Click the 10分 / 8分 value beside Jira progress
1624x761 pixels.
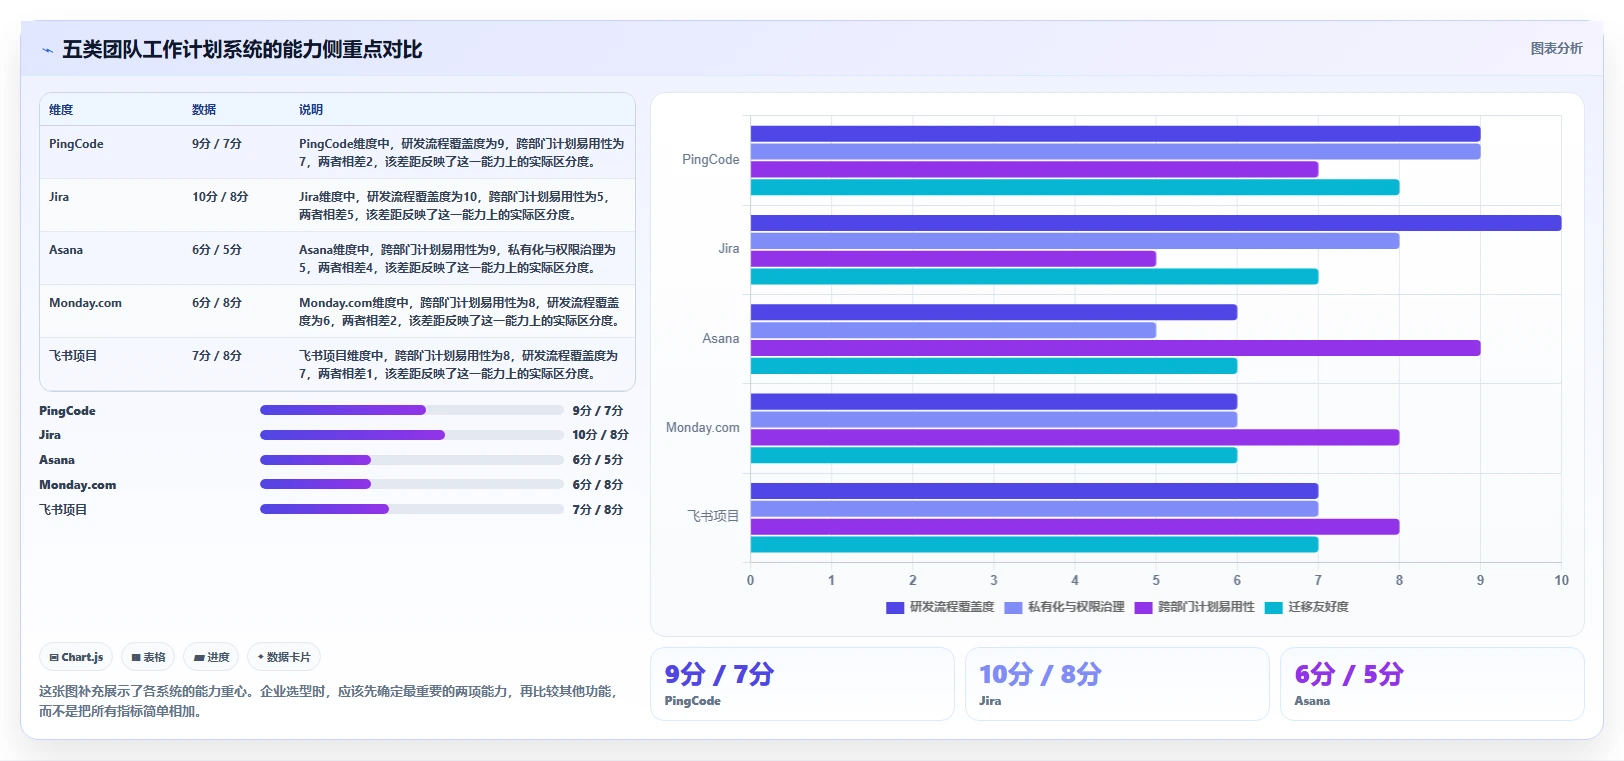point(600,435)
